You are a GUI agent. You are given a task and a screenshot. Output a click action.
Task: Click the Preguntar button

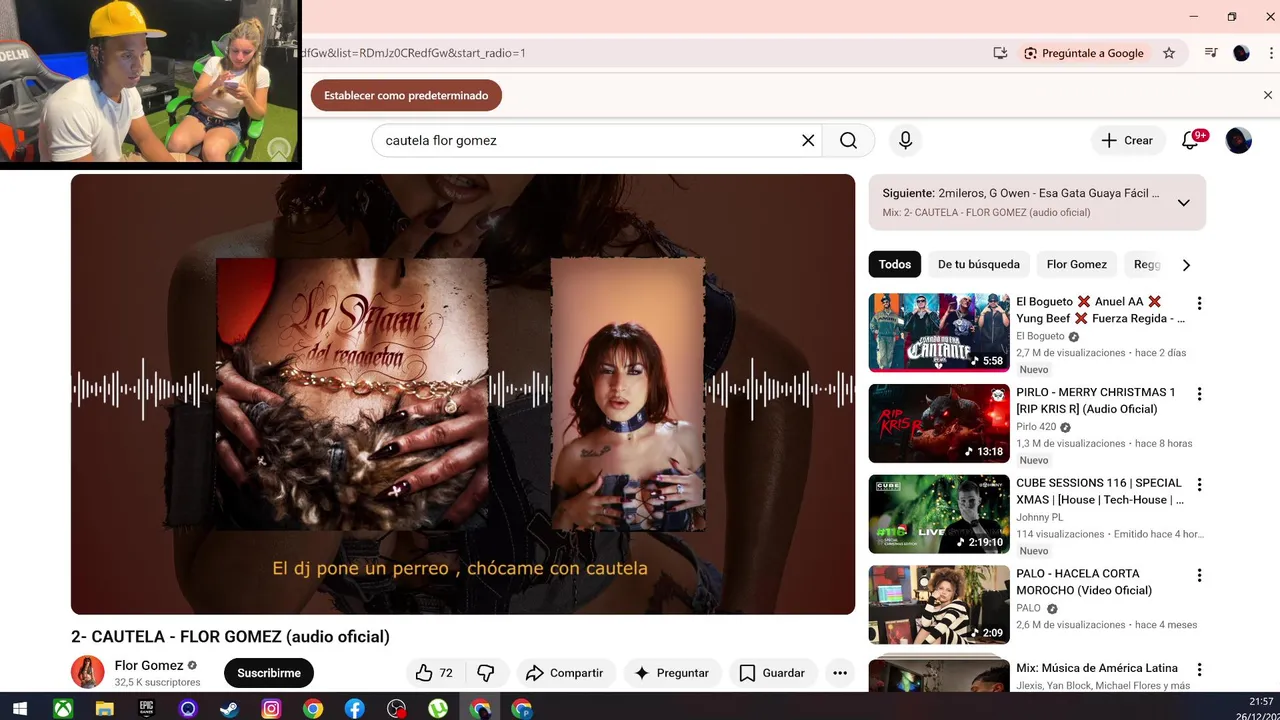[672, 673]
